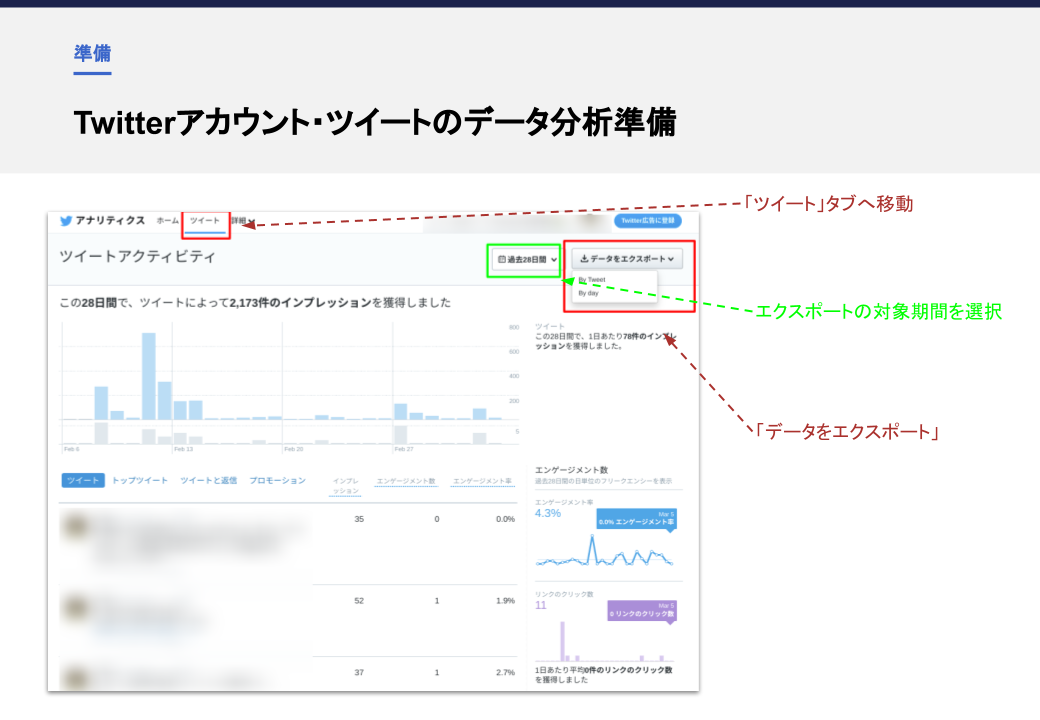
Task: Select the トップツイート tab
Action: (x=140, y=481)
